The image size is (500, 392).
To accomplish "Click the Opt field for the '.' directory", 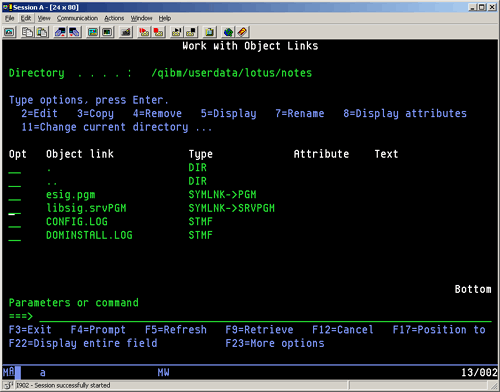I will coord(15,168).
